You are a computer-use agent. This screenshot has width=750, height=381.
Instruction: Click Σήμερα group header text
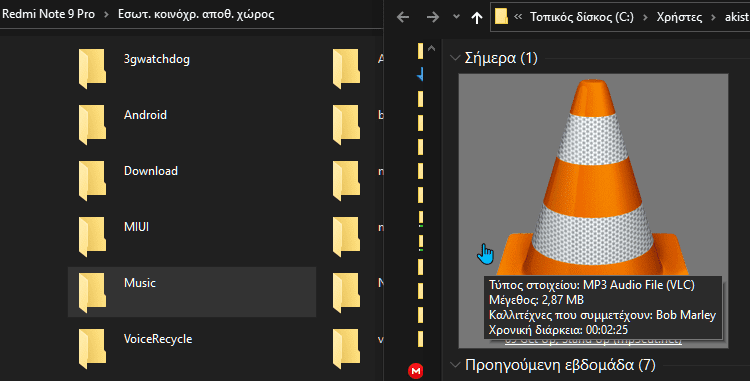coord(501,58)
